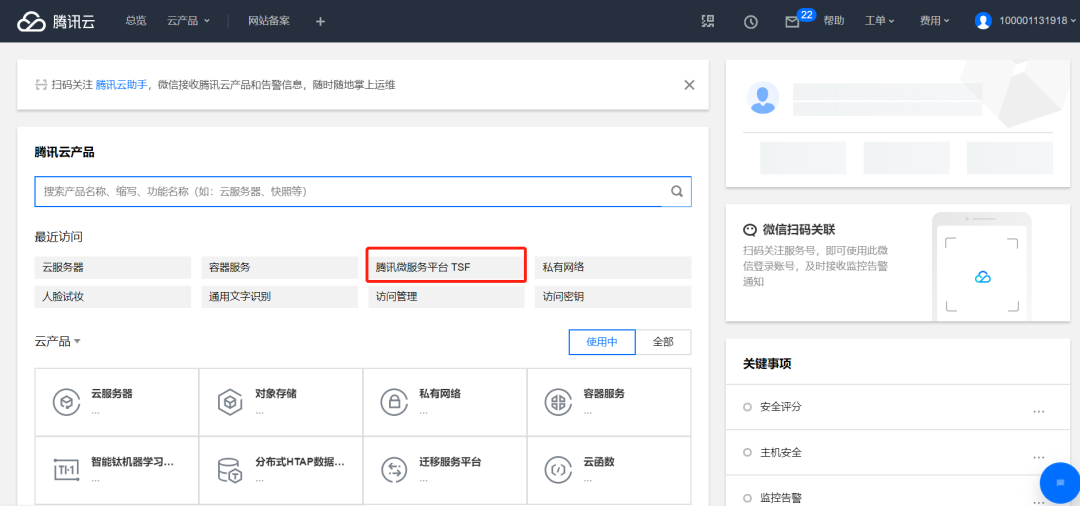Select the 监控告警 radio circle
1080x506 pixels.
point(747,498)
